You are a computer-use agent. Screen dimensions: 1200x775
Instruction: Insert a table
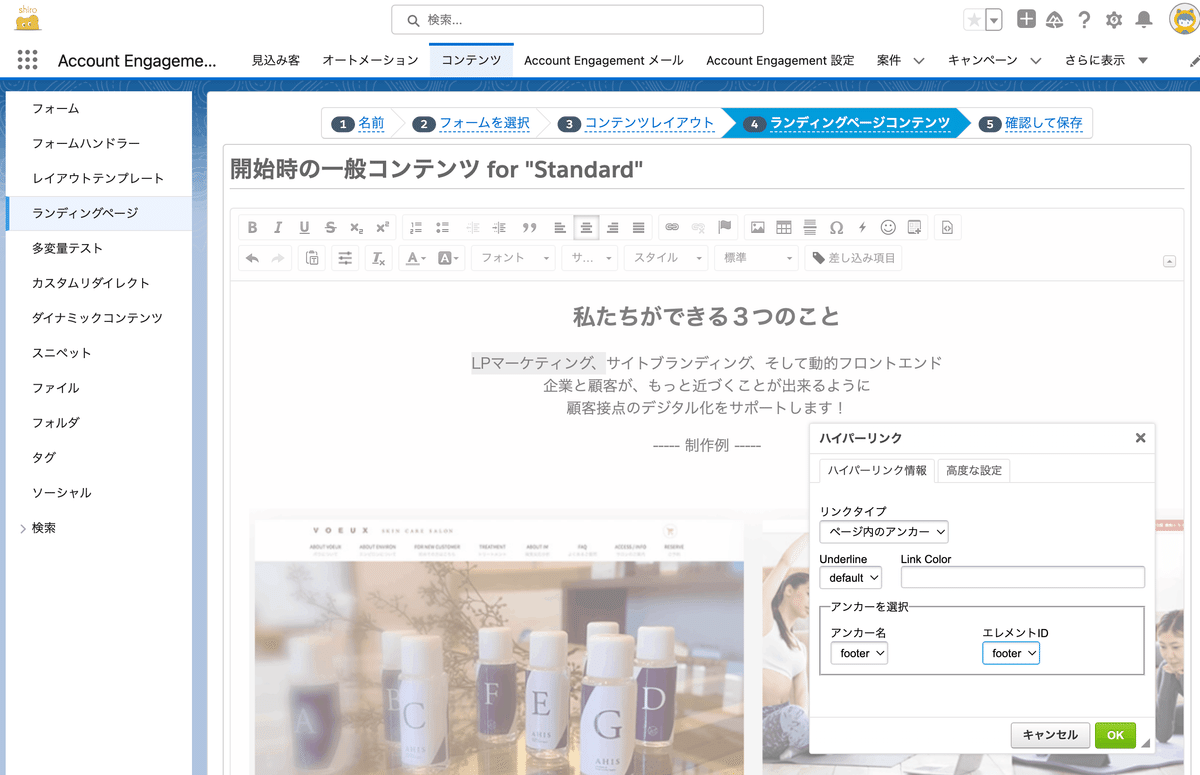[x=784, y=227]
